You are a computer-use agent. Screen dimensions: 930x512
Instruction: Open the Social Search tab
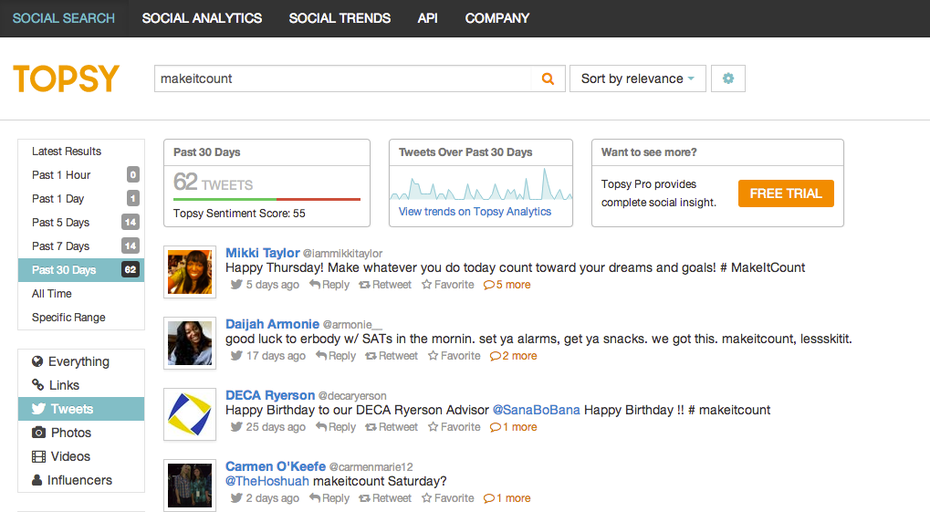click(x=64, y=18)
